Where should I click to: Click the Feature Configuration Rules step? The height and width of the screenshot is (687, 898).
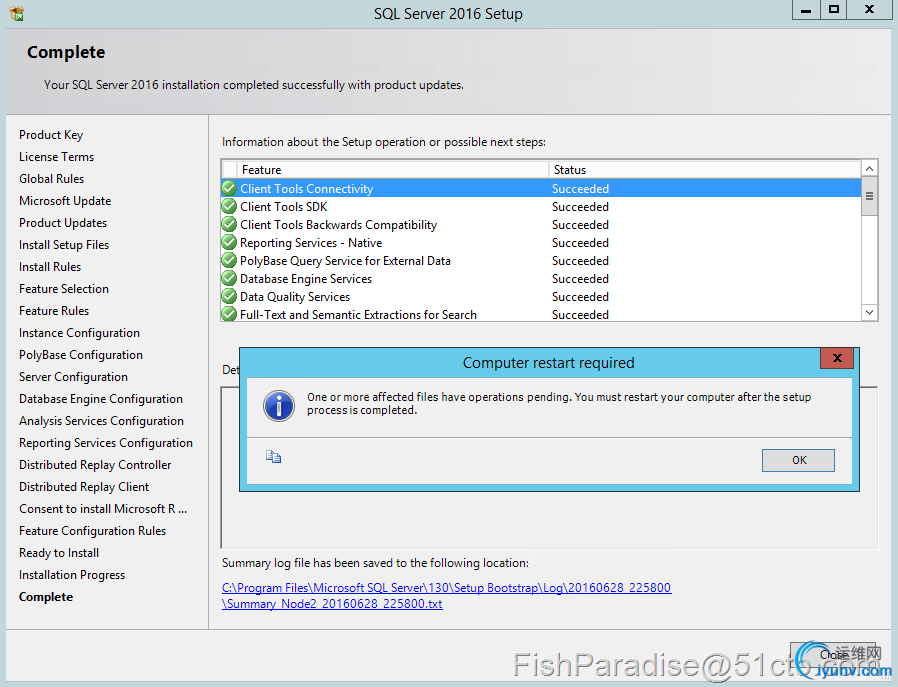coord(92,531)
